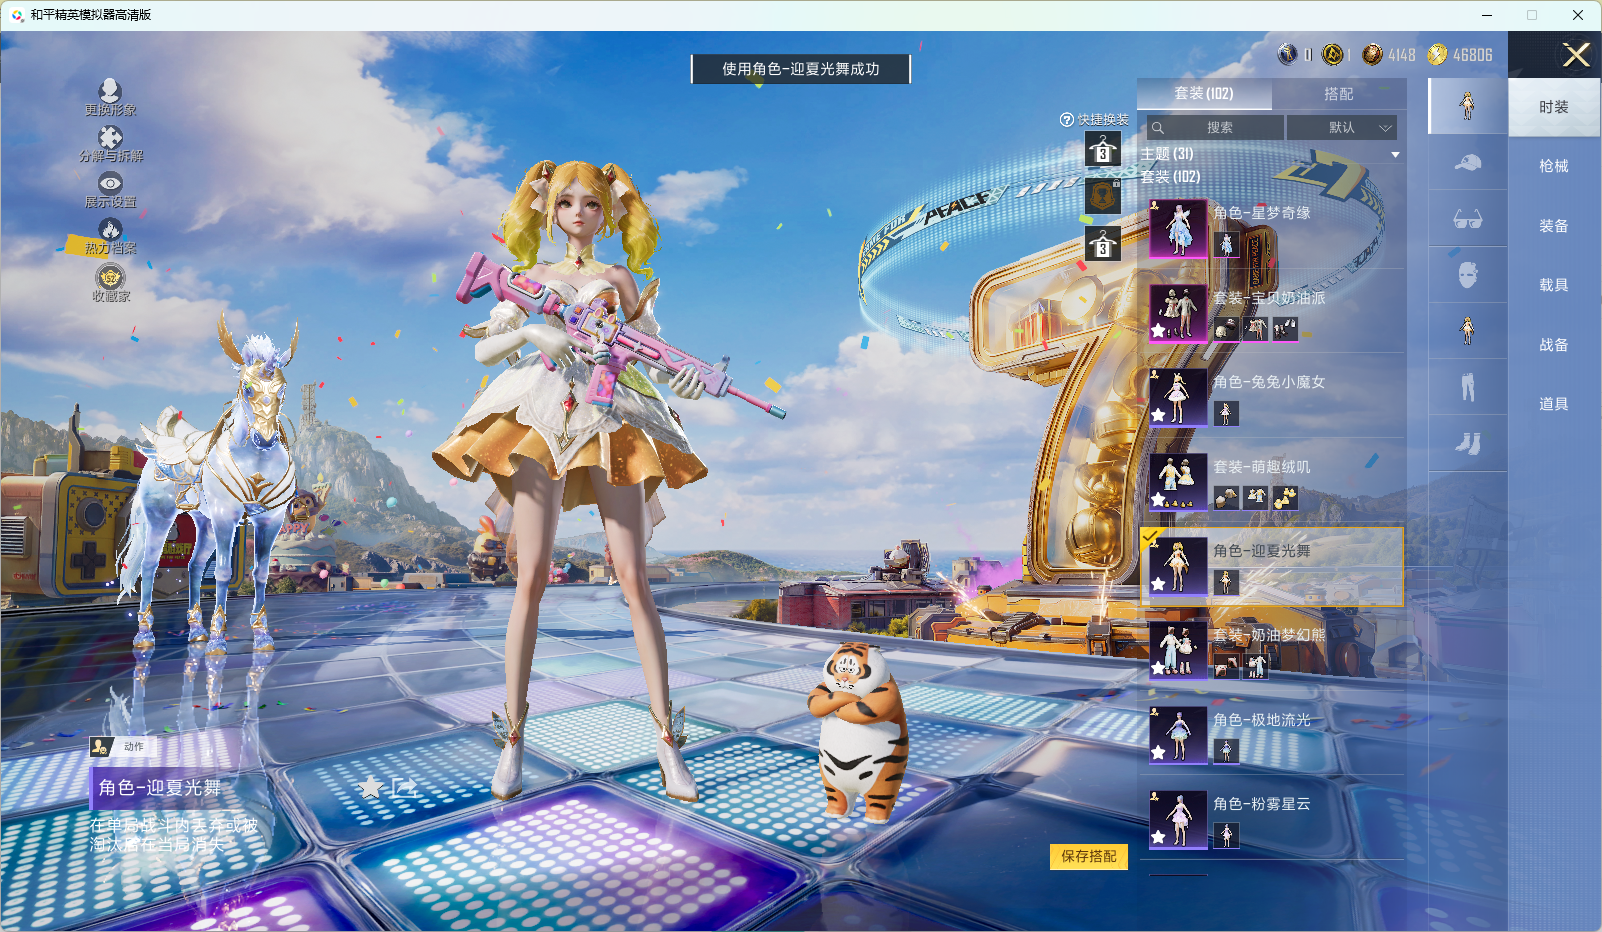The image size is (1602, 932).
Task: Click the bear hat icon under 套装-奶油梦幻熊
Action: tap(1226, 666)
